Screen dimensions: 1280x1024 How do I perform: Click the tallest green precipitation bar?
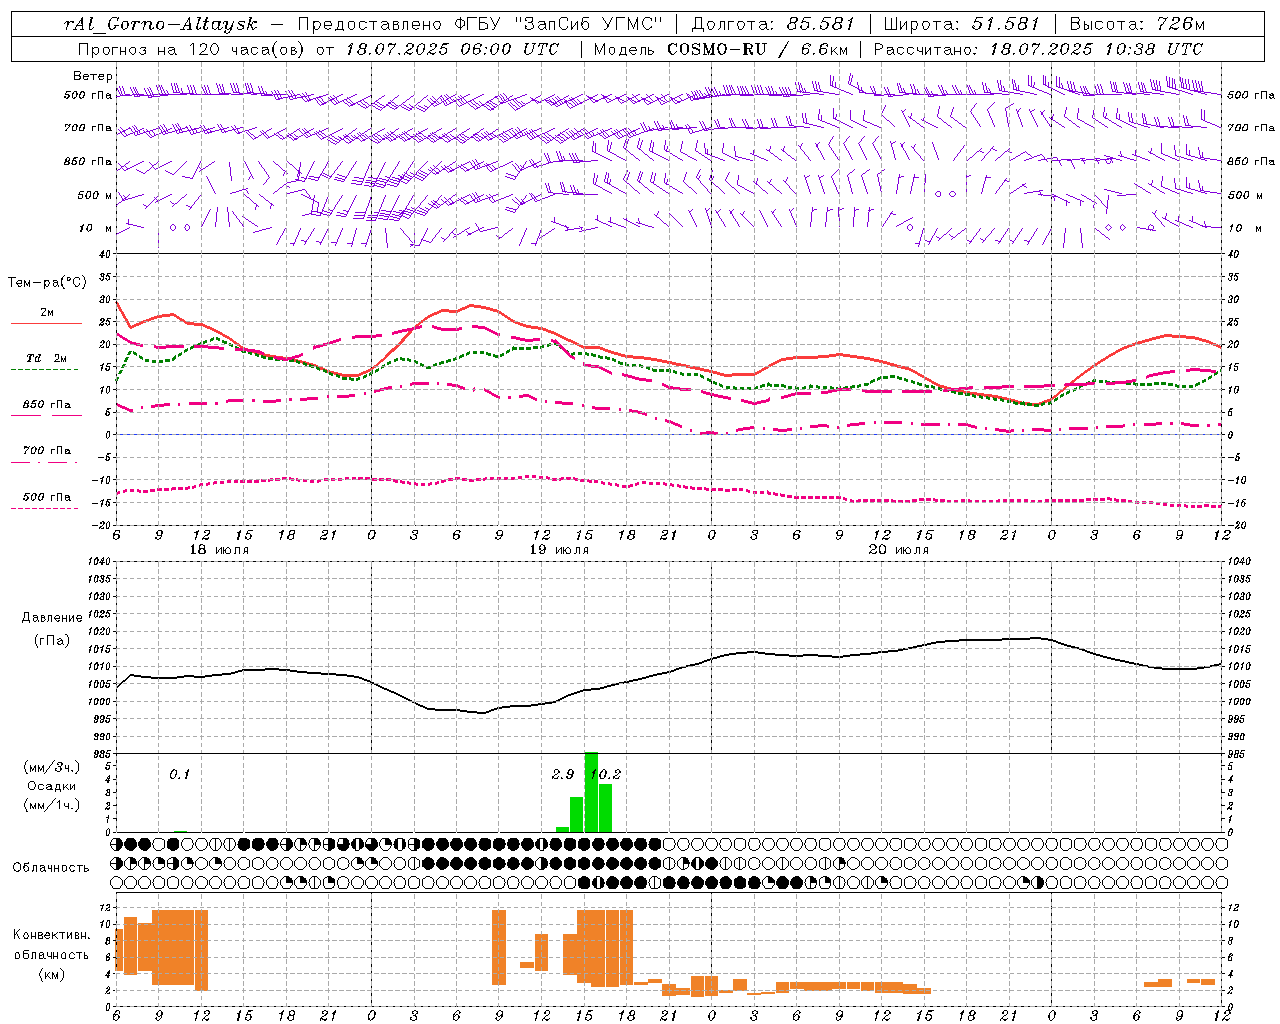click(x=591, y=792)
